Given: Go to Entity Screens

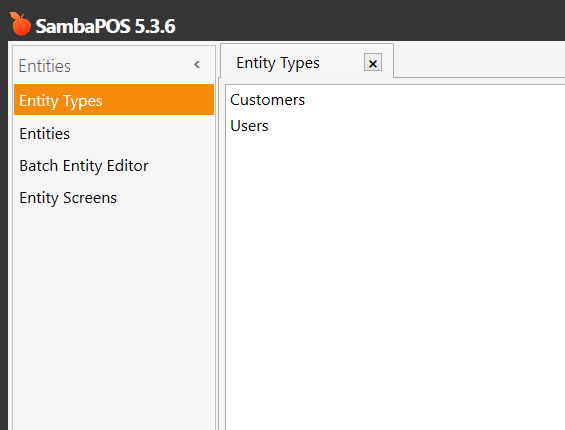Looking at the screenshot, I should [114, 198].
